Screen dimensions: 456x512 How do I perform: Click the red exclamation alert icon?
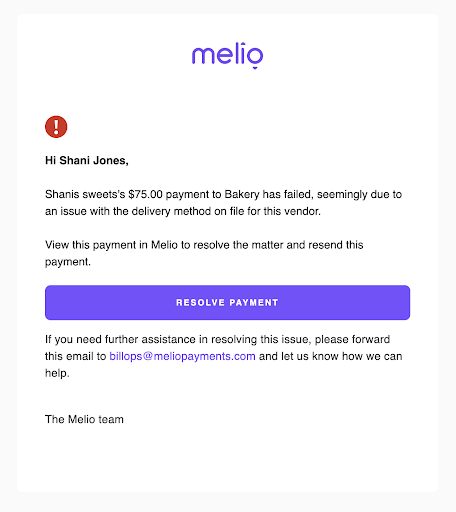56,127
